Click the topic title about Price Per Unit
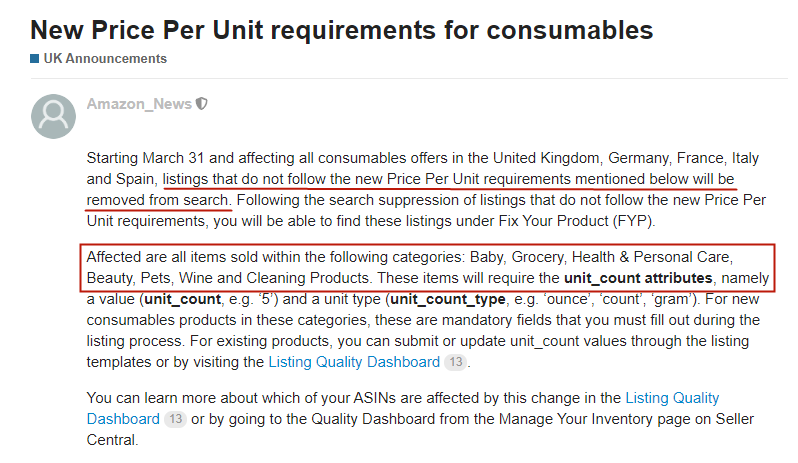798x463 pixels. [341, 29]
